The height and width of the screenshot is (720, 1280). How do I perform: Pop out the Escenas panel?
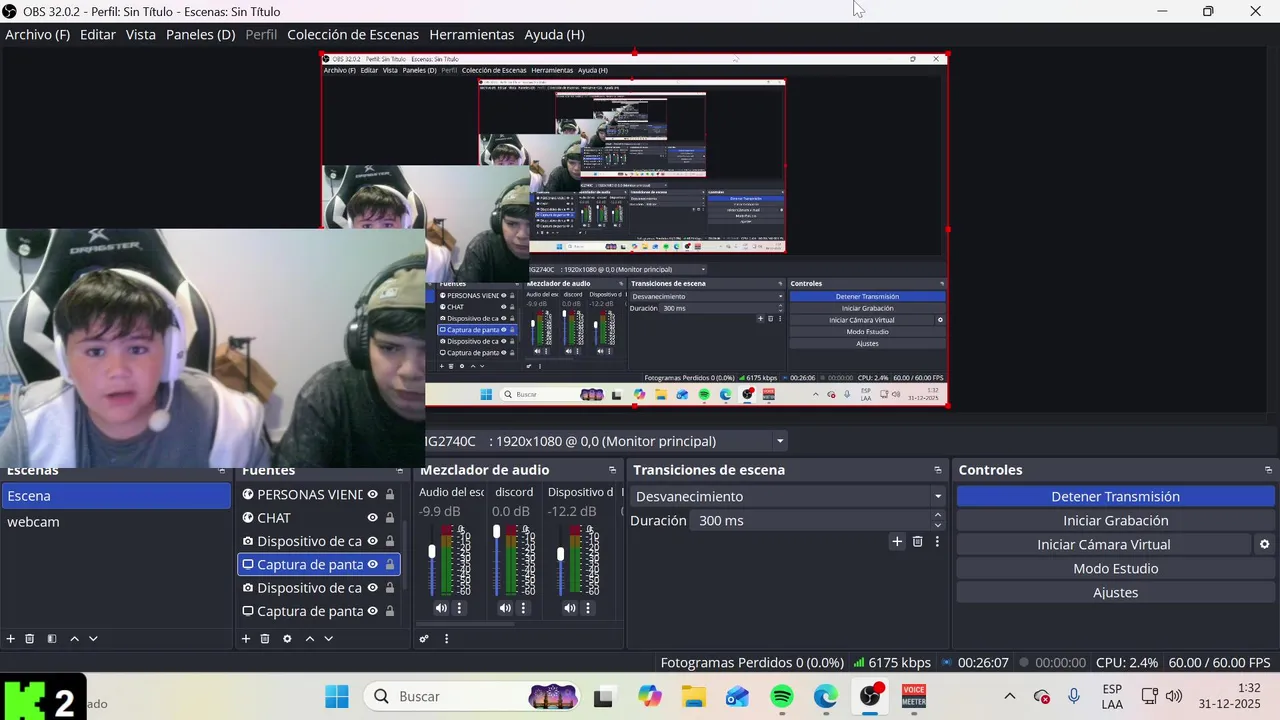tap(222, 470)
